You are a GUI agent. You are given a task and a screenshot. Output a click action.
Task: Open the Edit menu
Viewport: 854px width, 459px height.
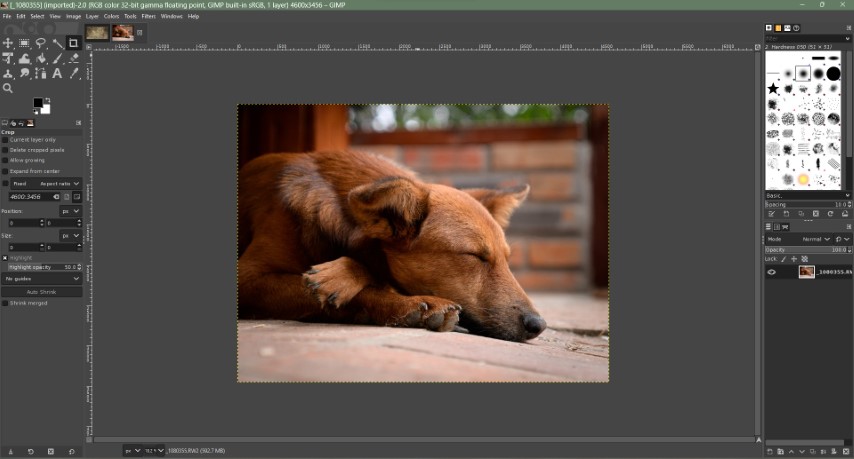(21, 16)
